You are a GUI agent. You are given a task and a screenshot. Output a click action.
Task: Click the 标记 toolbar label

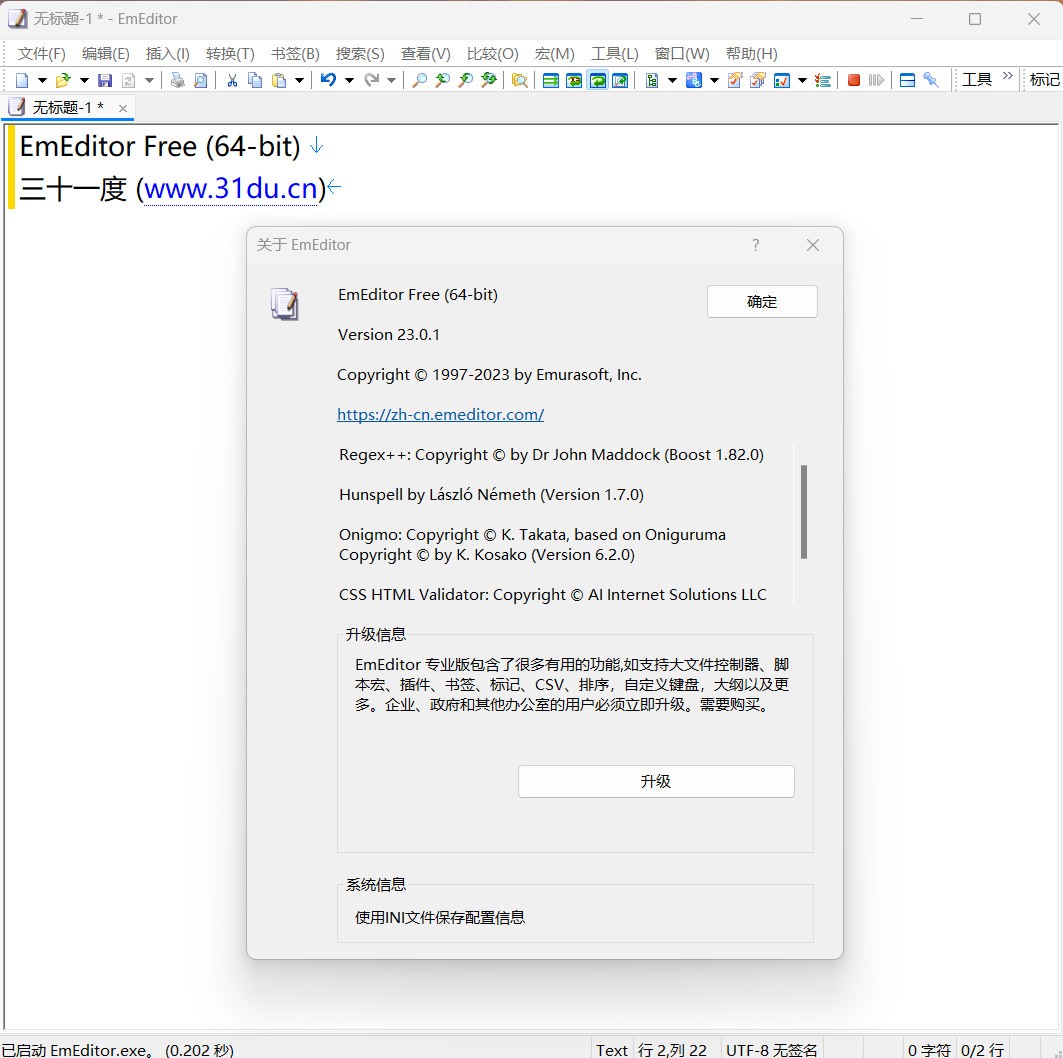pyautogui.click(x=1045, y=80)
